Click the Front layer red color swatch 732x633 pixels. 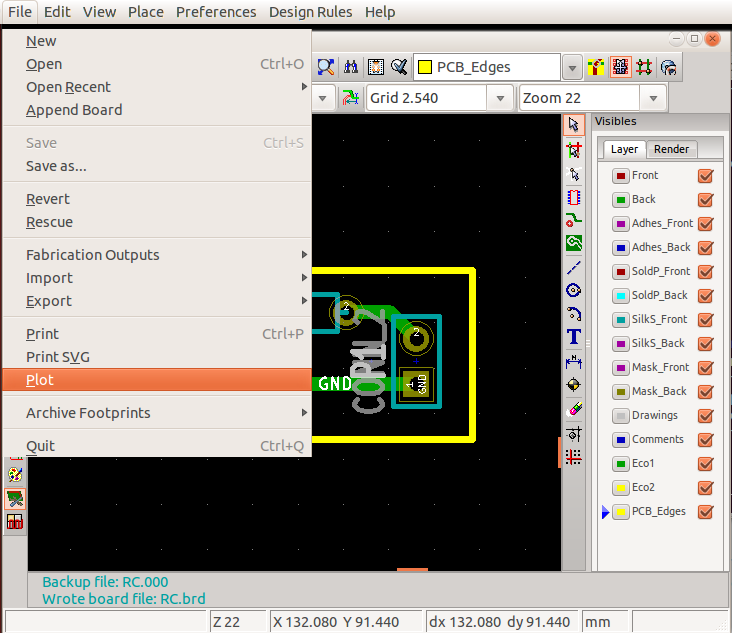pyautogui.click(x=620, y=176)
